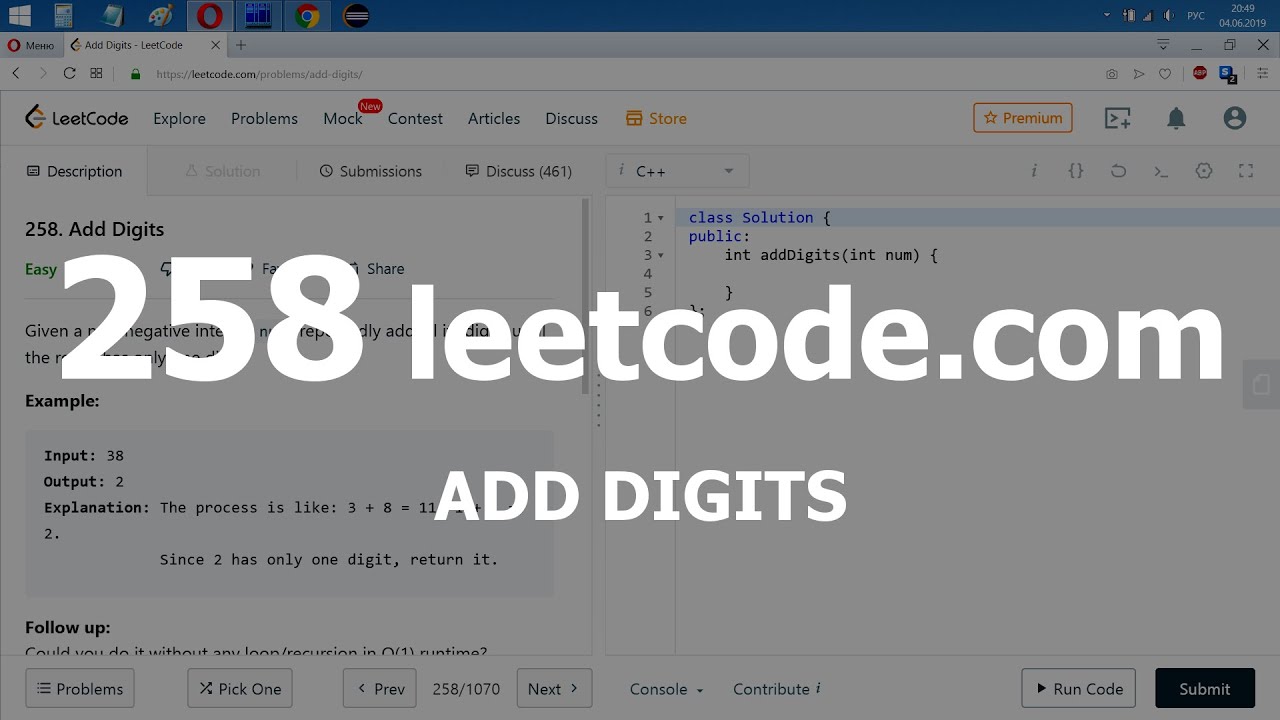Viewport: 1280px width, 720px height.
Task: Collapse code fold at line 3
Action: [x=661, y=256]
